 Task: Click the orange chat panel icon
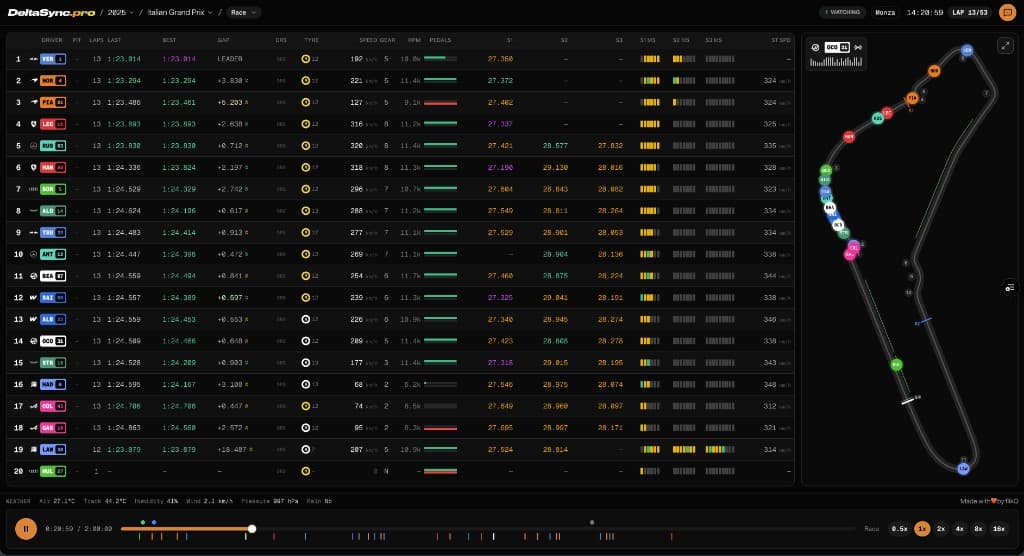1007,13
